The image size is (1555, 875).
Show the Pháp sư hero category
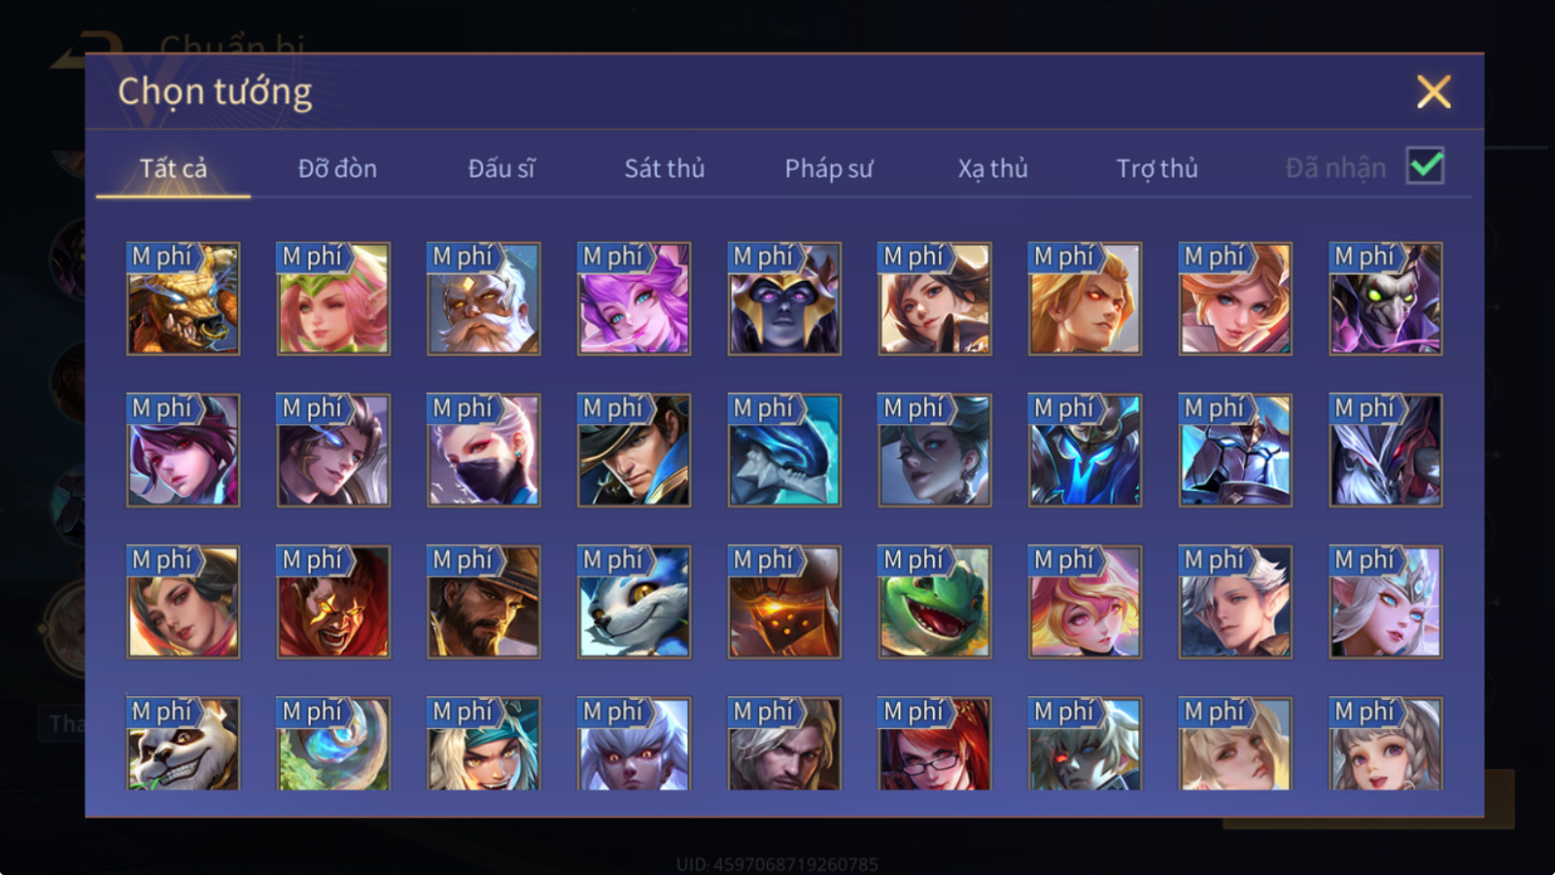pyautogui.click(x=828, y=168)
